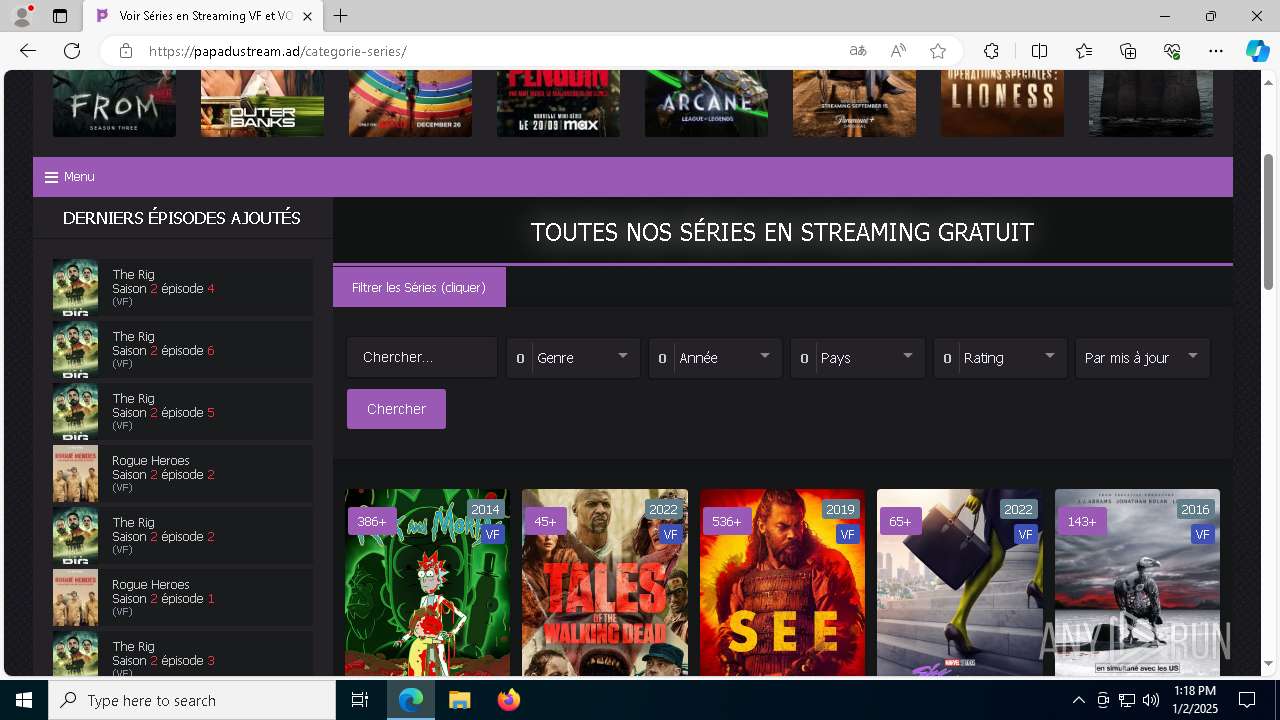The width and height of the screenshot is (1280, 720).
Task: Open The Rig Saison 2 épisode 3
Action: tap(183, 653)
